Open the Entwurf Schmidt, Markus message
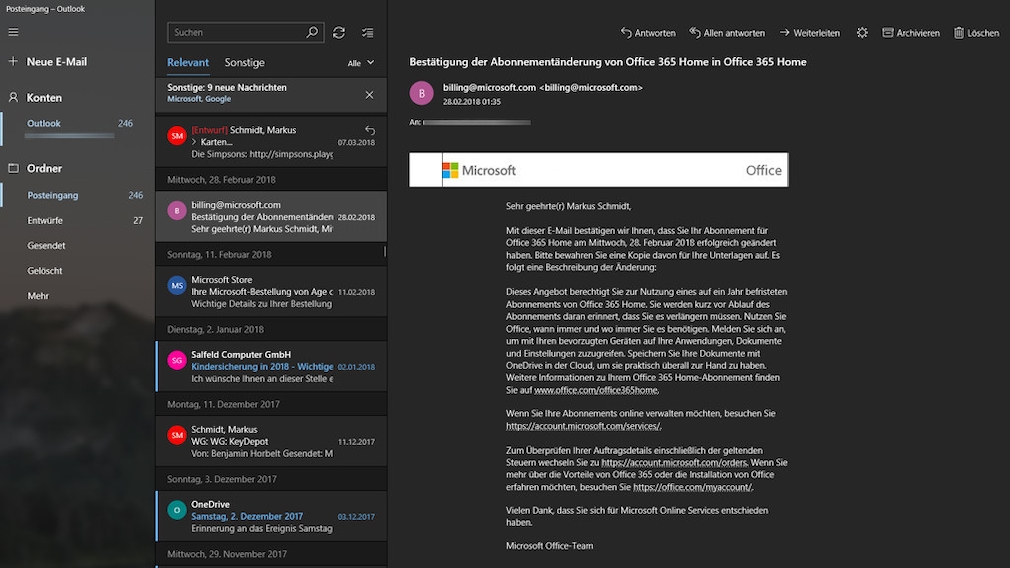The width and height of the screenshot is (1010, 568). tap(271, 142)
